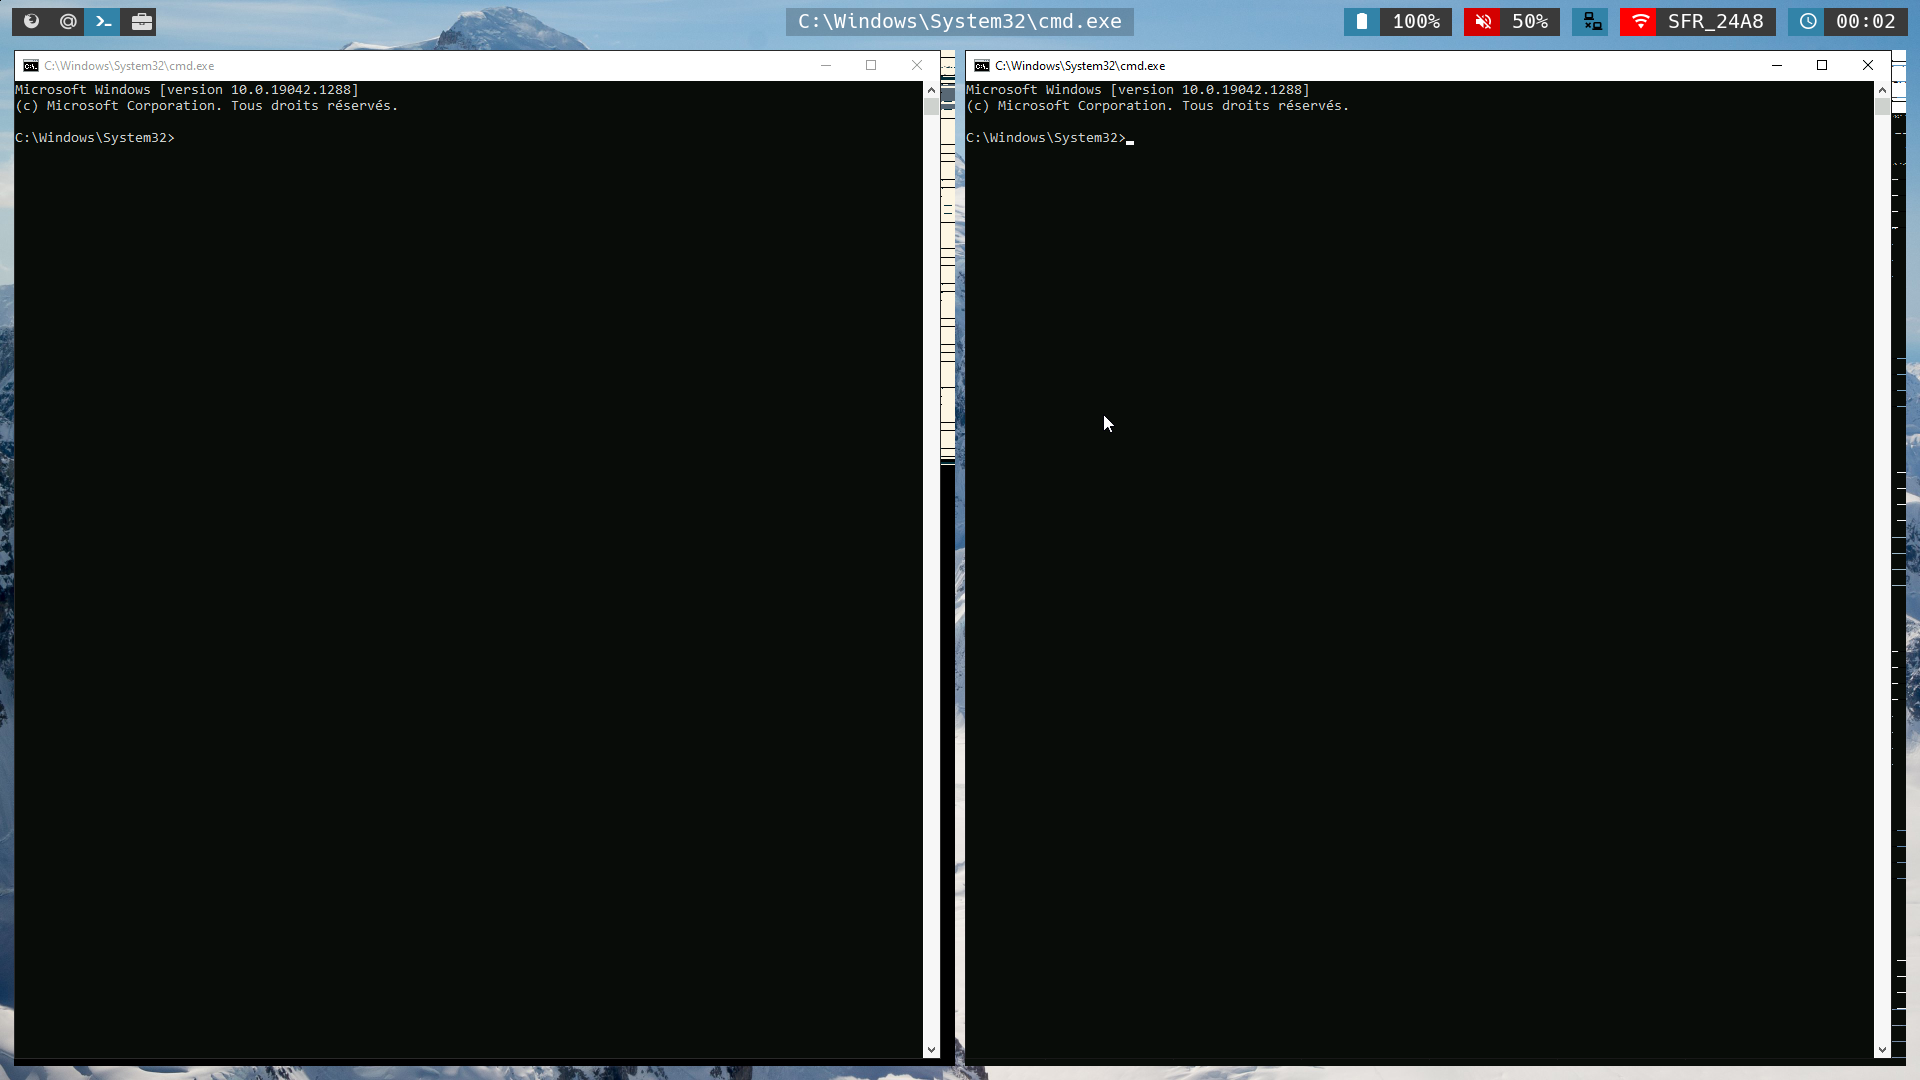Screen dimensions: 1920x1080
Task: Minimize the left command prompt window
Action: [x=825, y=65]
